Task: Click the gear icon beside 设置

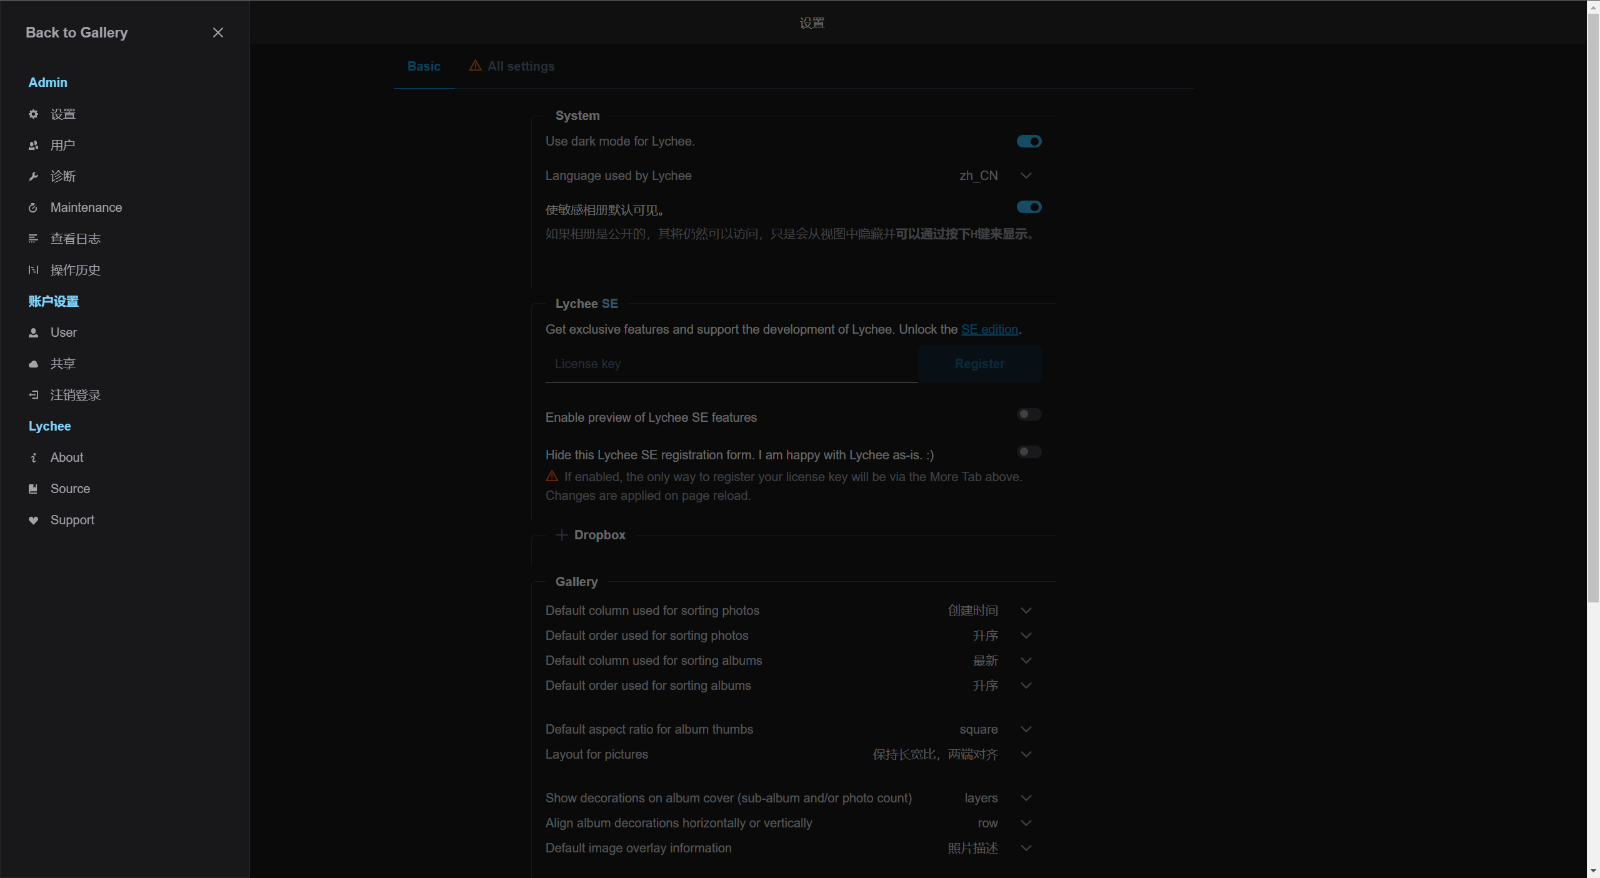Action: tap(33, 115)
